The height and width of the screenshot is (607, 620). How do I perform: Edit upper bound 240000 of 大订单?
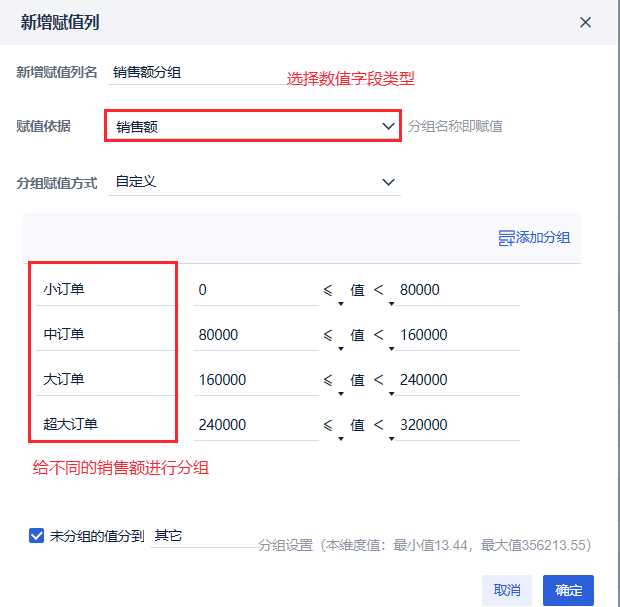click(457, 380)
